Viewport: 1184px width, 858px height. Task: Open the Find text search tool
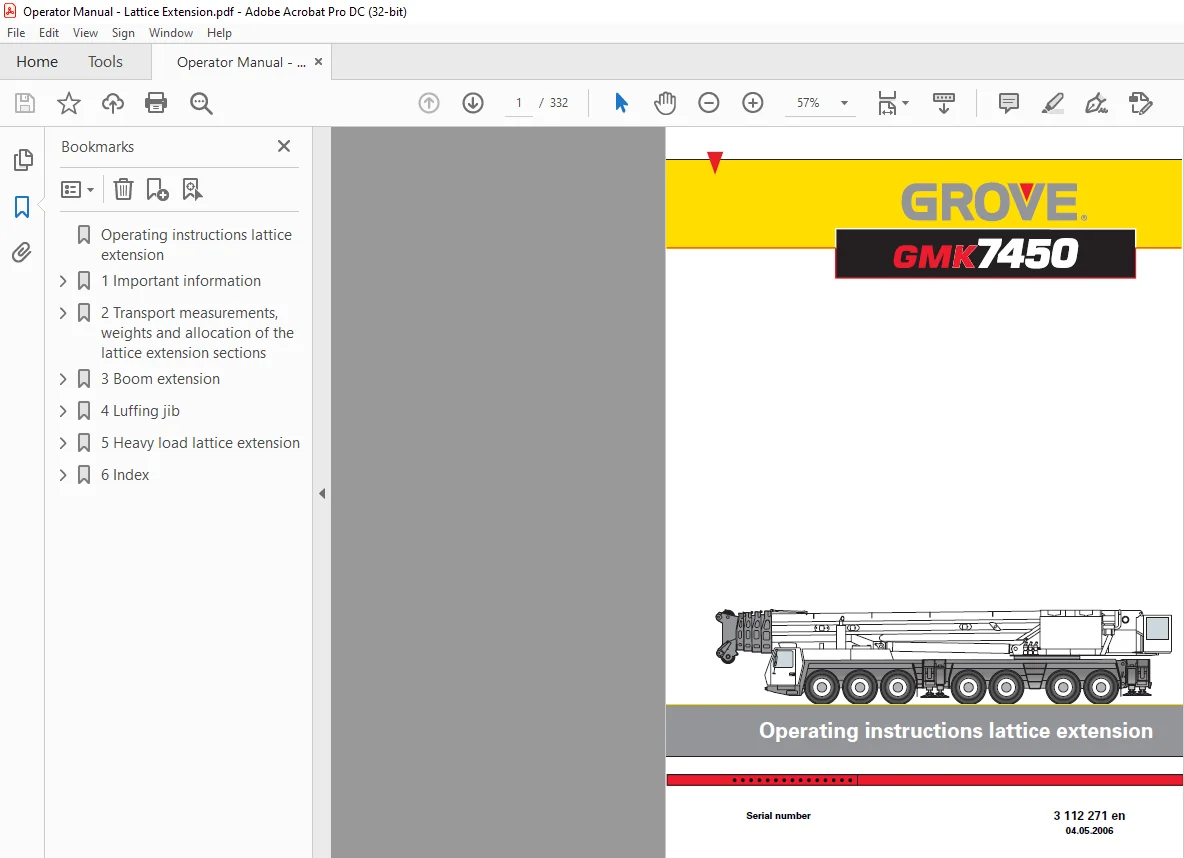[201, 103]
